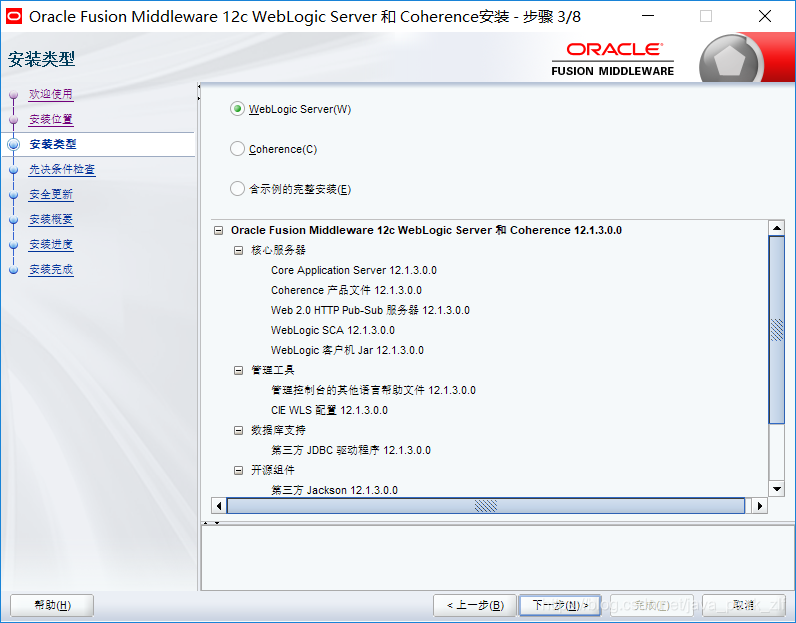Select Coherence 产品文件 12.1.3.0.0 row
796x623 pixels.
[346, 290]
